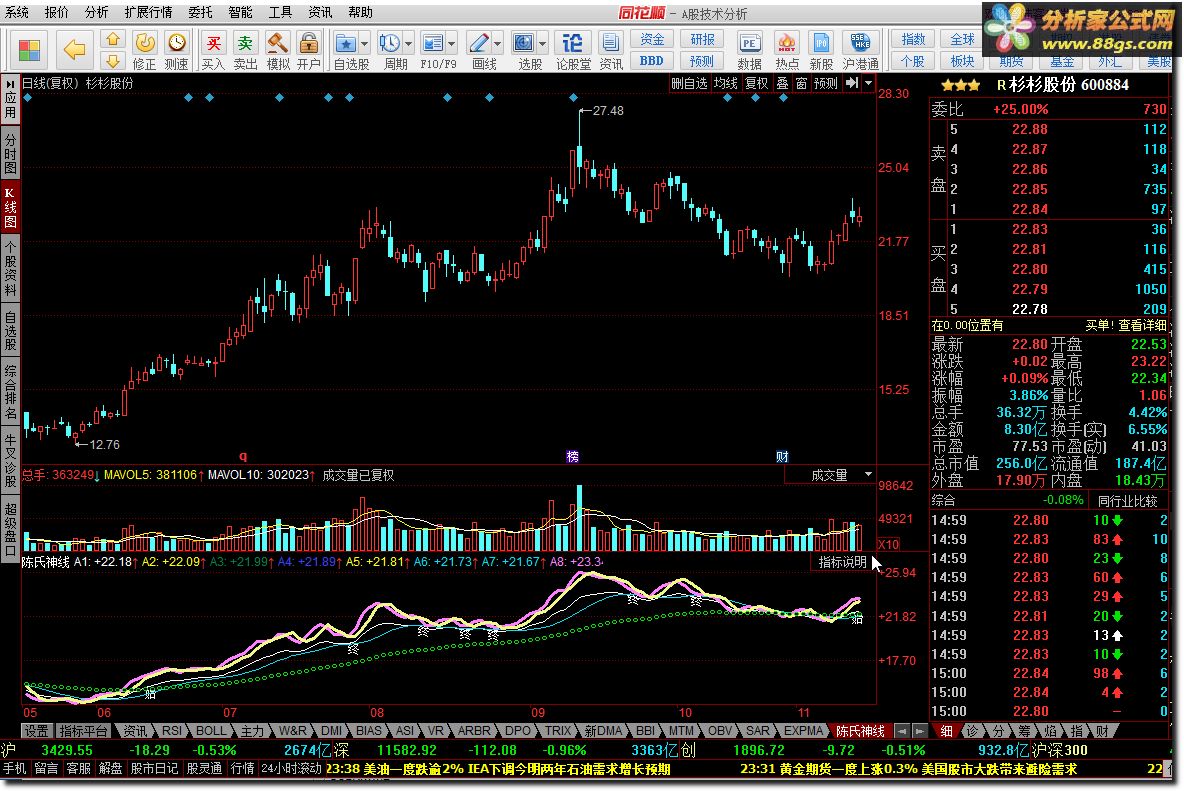
Task: Open the F10/F9 company info icon
Action: (x=433, y=43)
